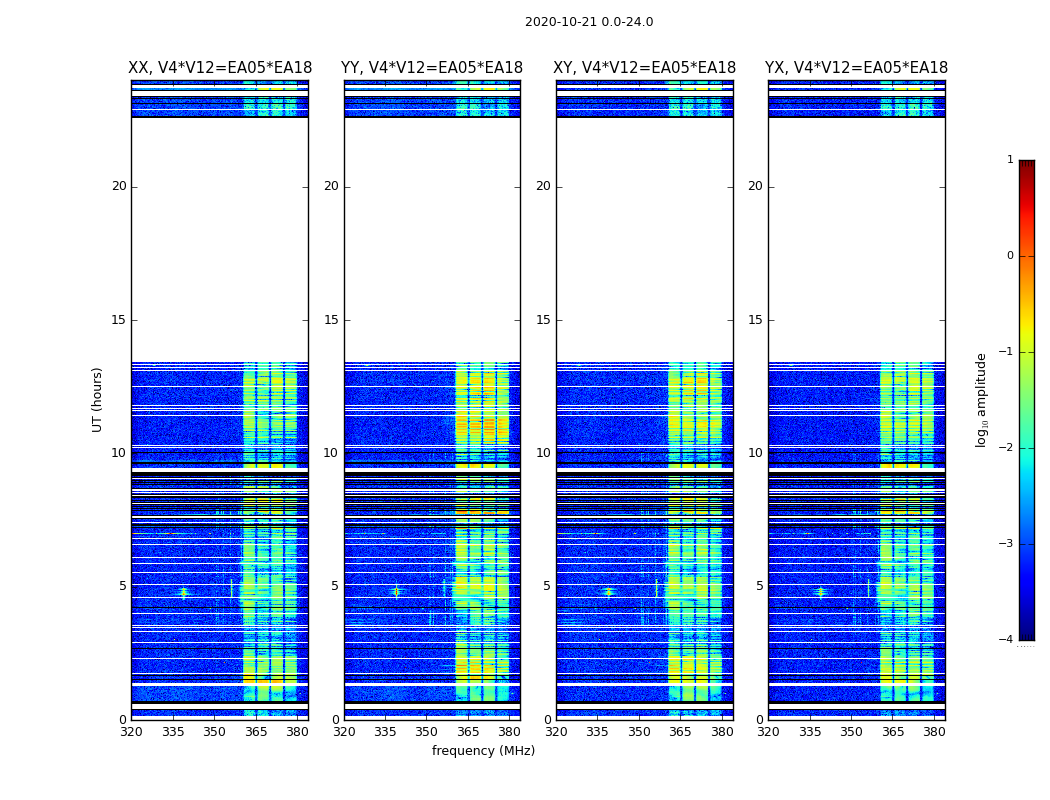Click x-tick '335' of the XX panel
Image resolution: width=1050 pixels, height=800 pixels.
173,732
